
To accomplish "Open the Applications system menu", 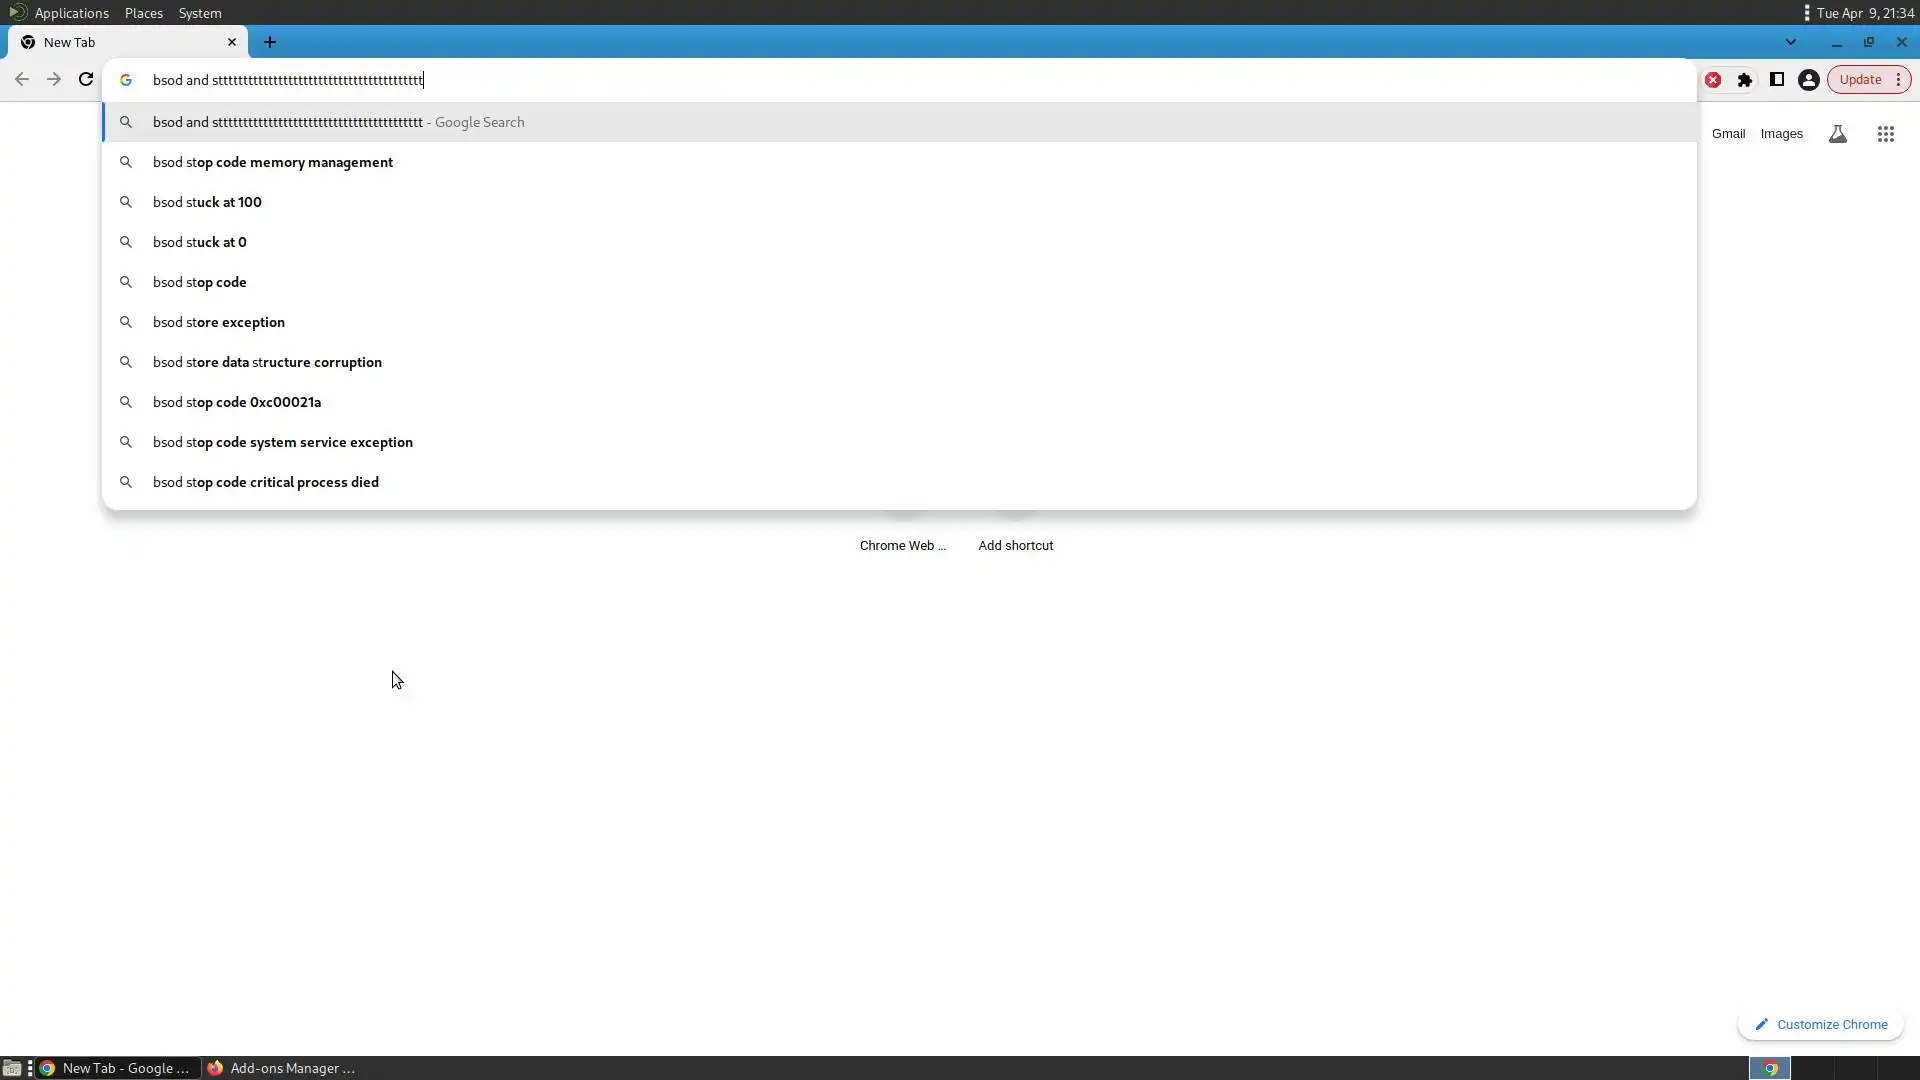I will pos(70,13).
